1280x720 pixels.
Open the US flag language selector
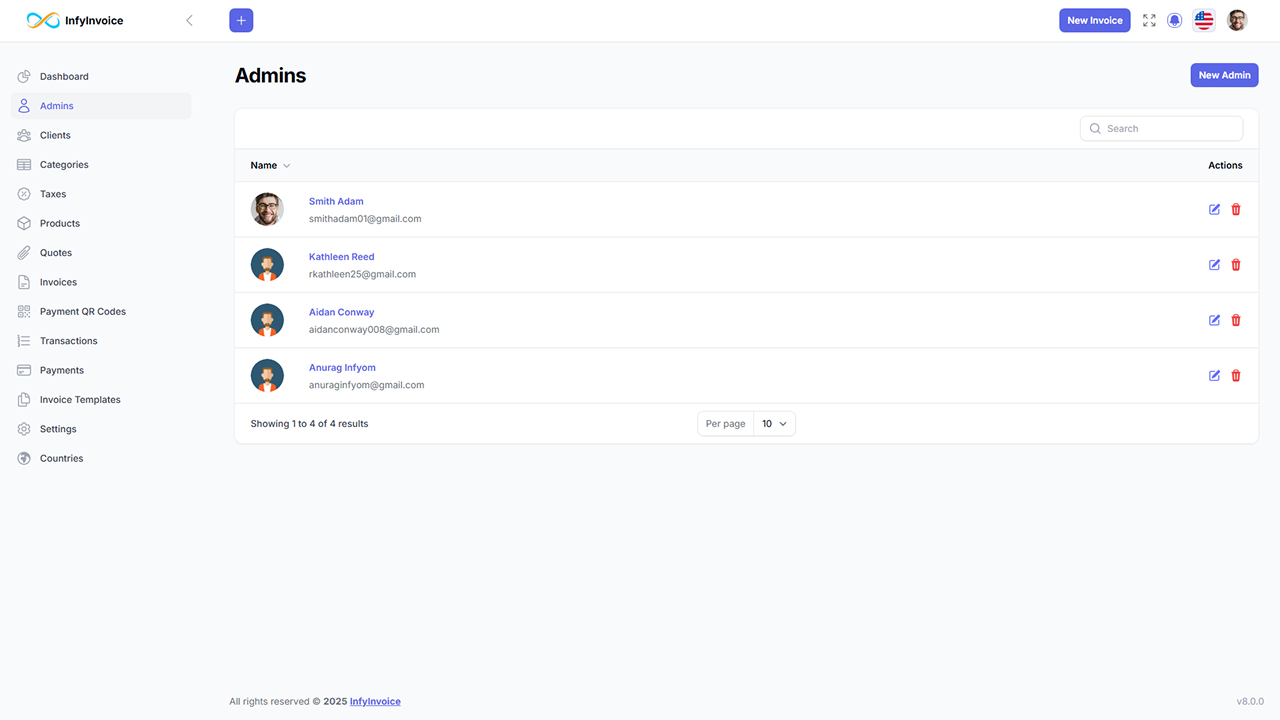coord(1204,20)
